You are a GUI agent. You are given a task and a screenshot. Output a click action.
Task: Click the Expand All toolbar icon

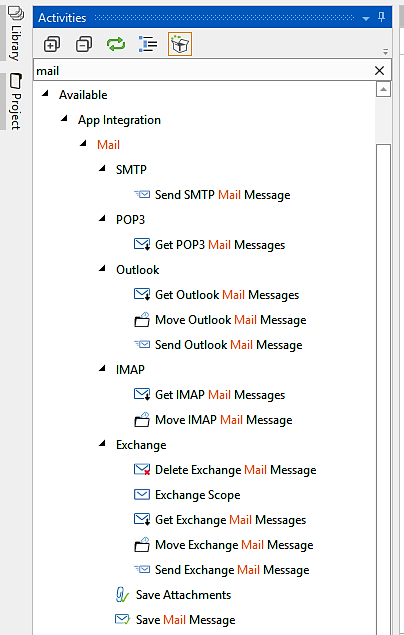click(x=52, y=44)
